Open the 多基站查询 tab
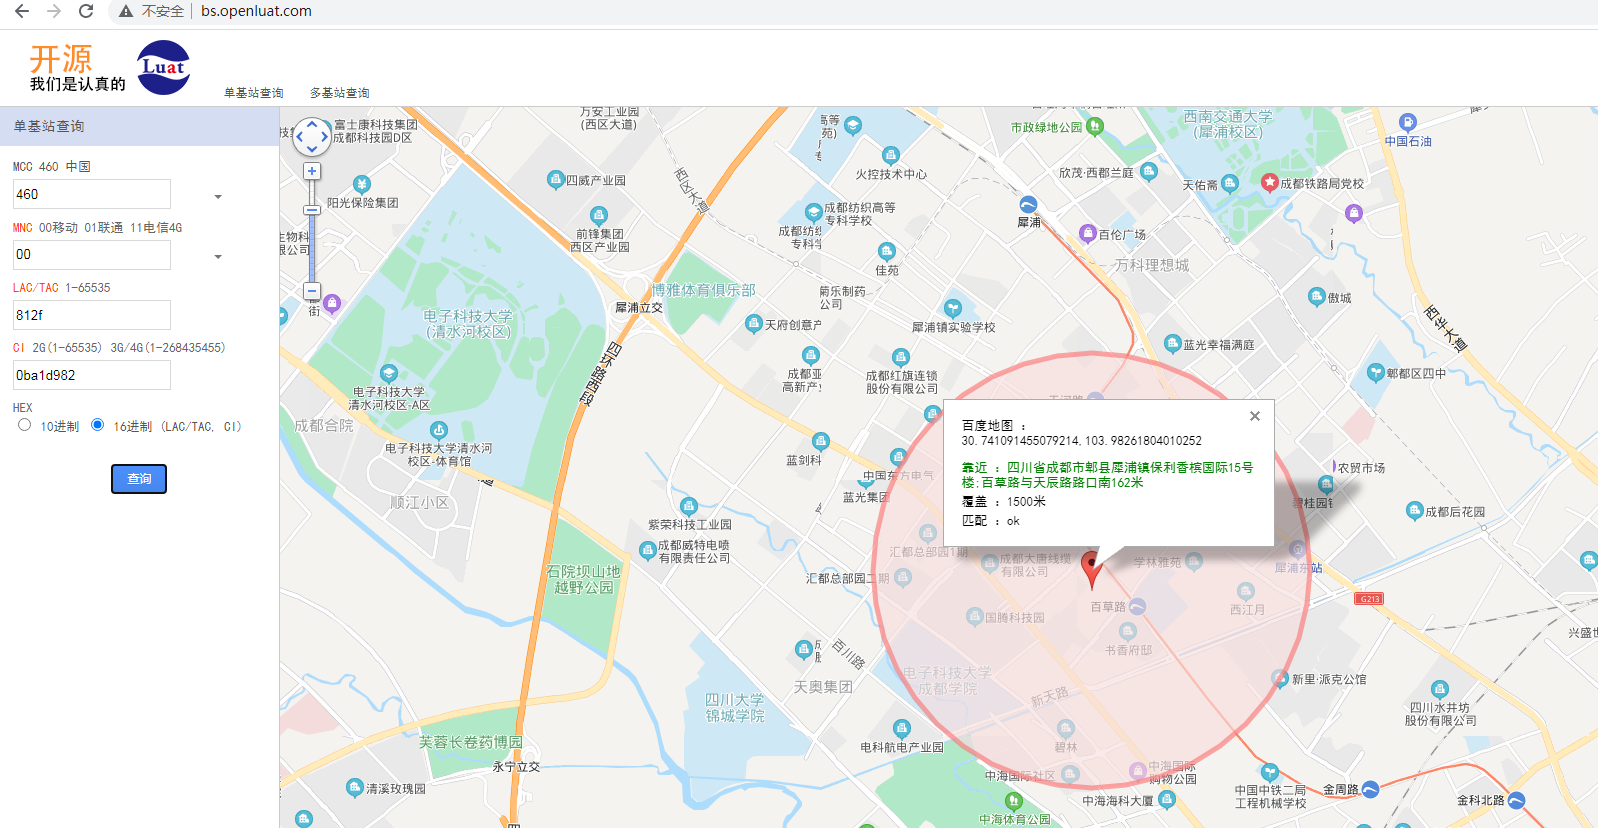Viewport: 1598px width, 828px height. (x=340, y=93)
